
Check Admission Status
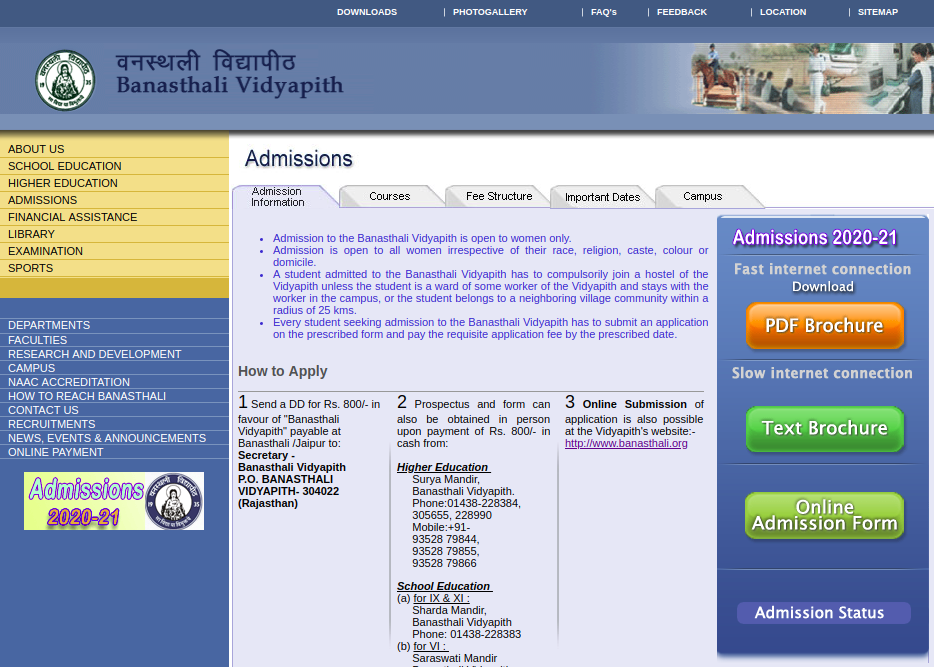pyautogui.click(x=824, y=613)
